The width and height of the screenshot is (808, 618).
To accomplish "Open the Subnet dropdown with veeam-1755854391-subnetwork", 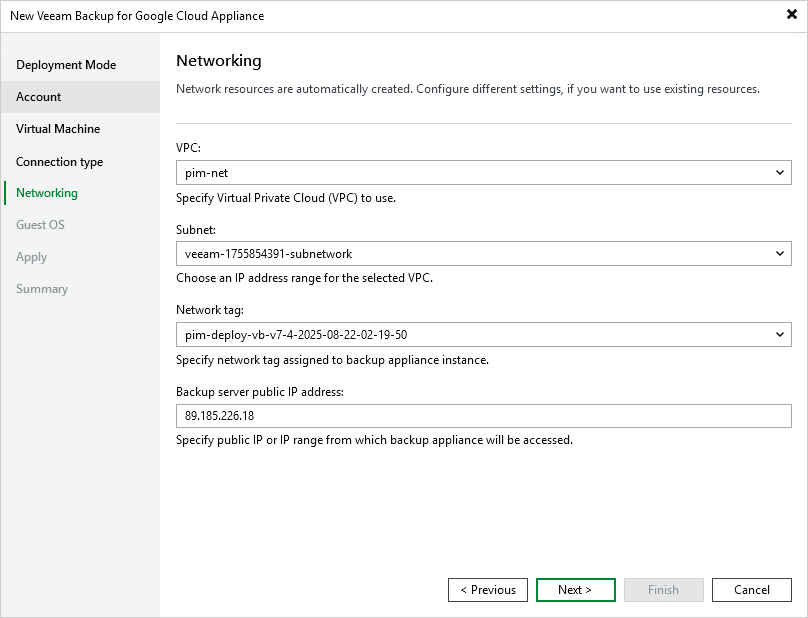I will pyautogui.click(x=483, y=254).
